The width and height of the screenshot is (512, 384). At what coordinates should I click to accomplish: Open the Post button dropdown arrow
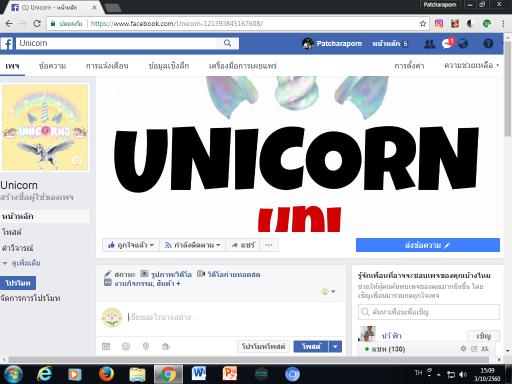click(335, 347)
